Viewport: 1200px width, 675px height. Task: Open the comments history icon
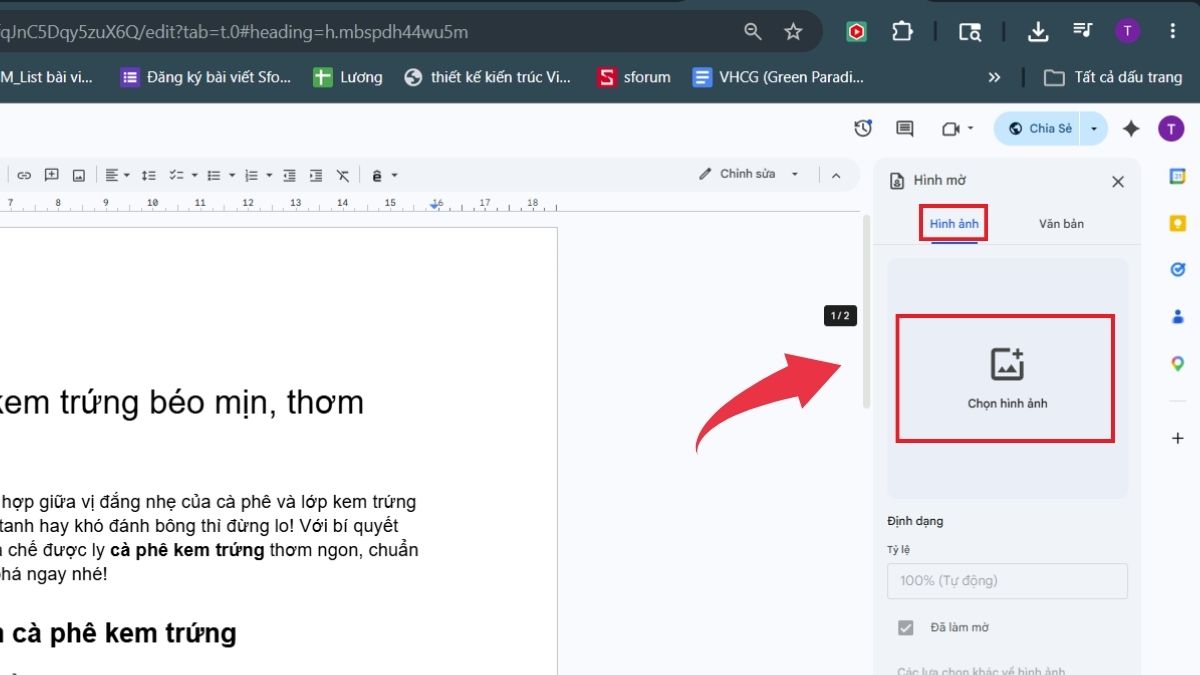(905, 128)
